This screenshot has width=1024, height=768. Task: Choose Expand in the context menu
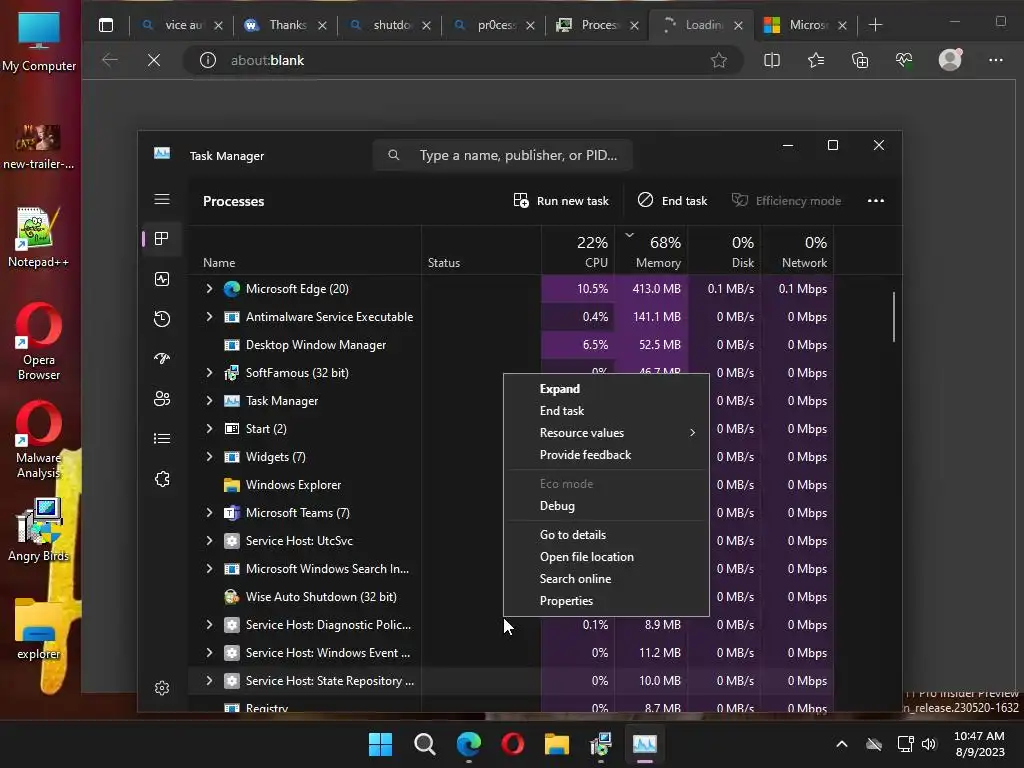606,389
